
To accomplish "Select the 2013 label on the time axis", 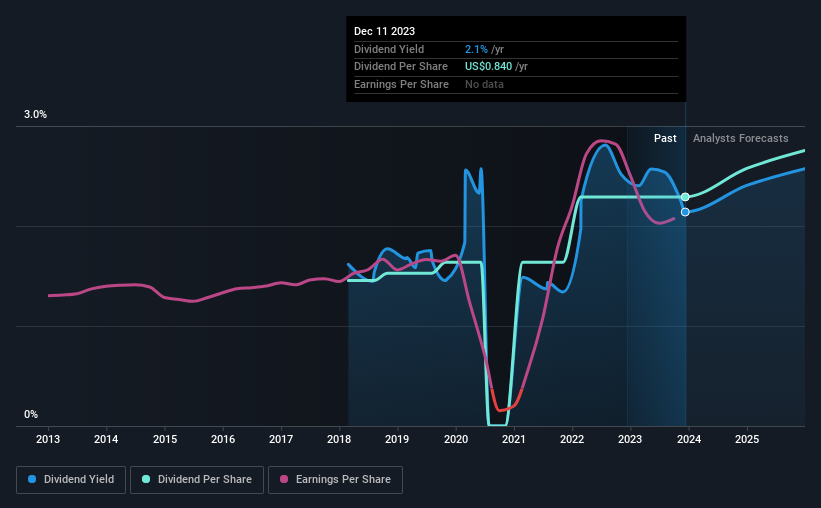I will click(x=48, y=439).
